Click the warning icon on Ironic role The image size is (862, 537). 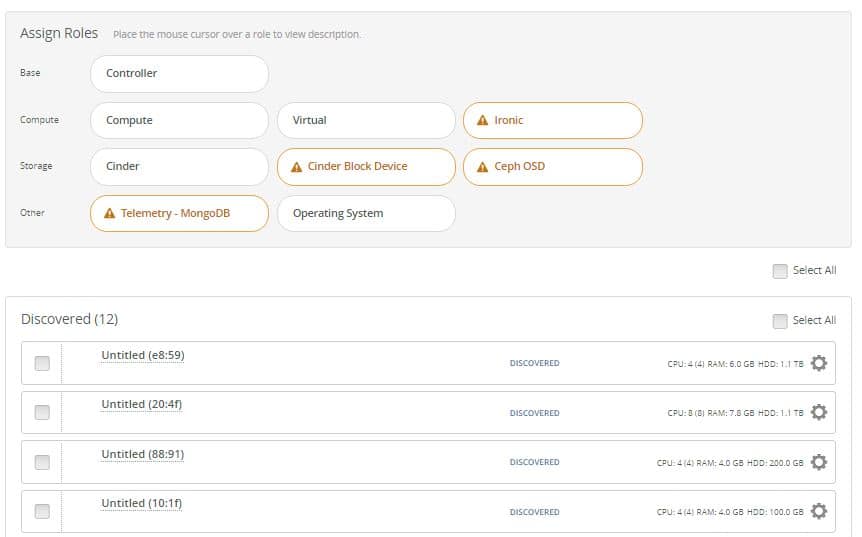click(483, 120)
